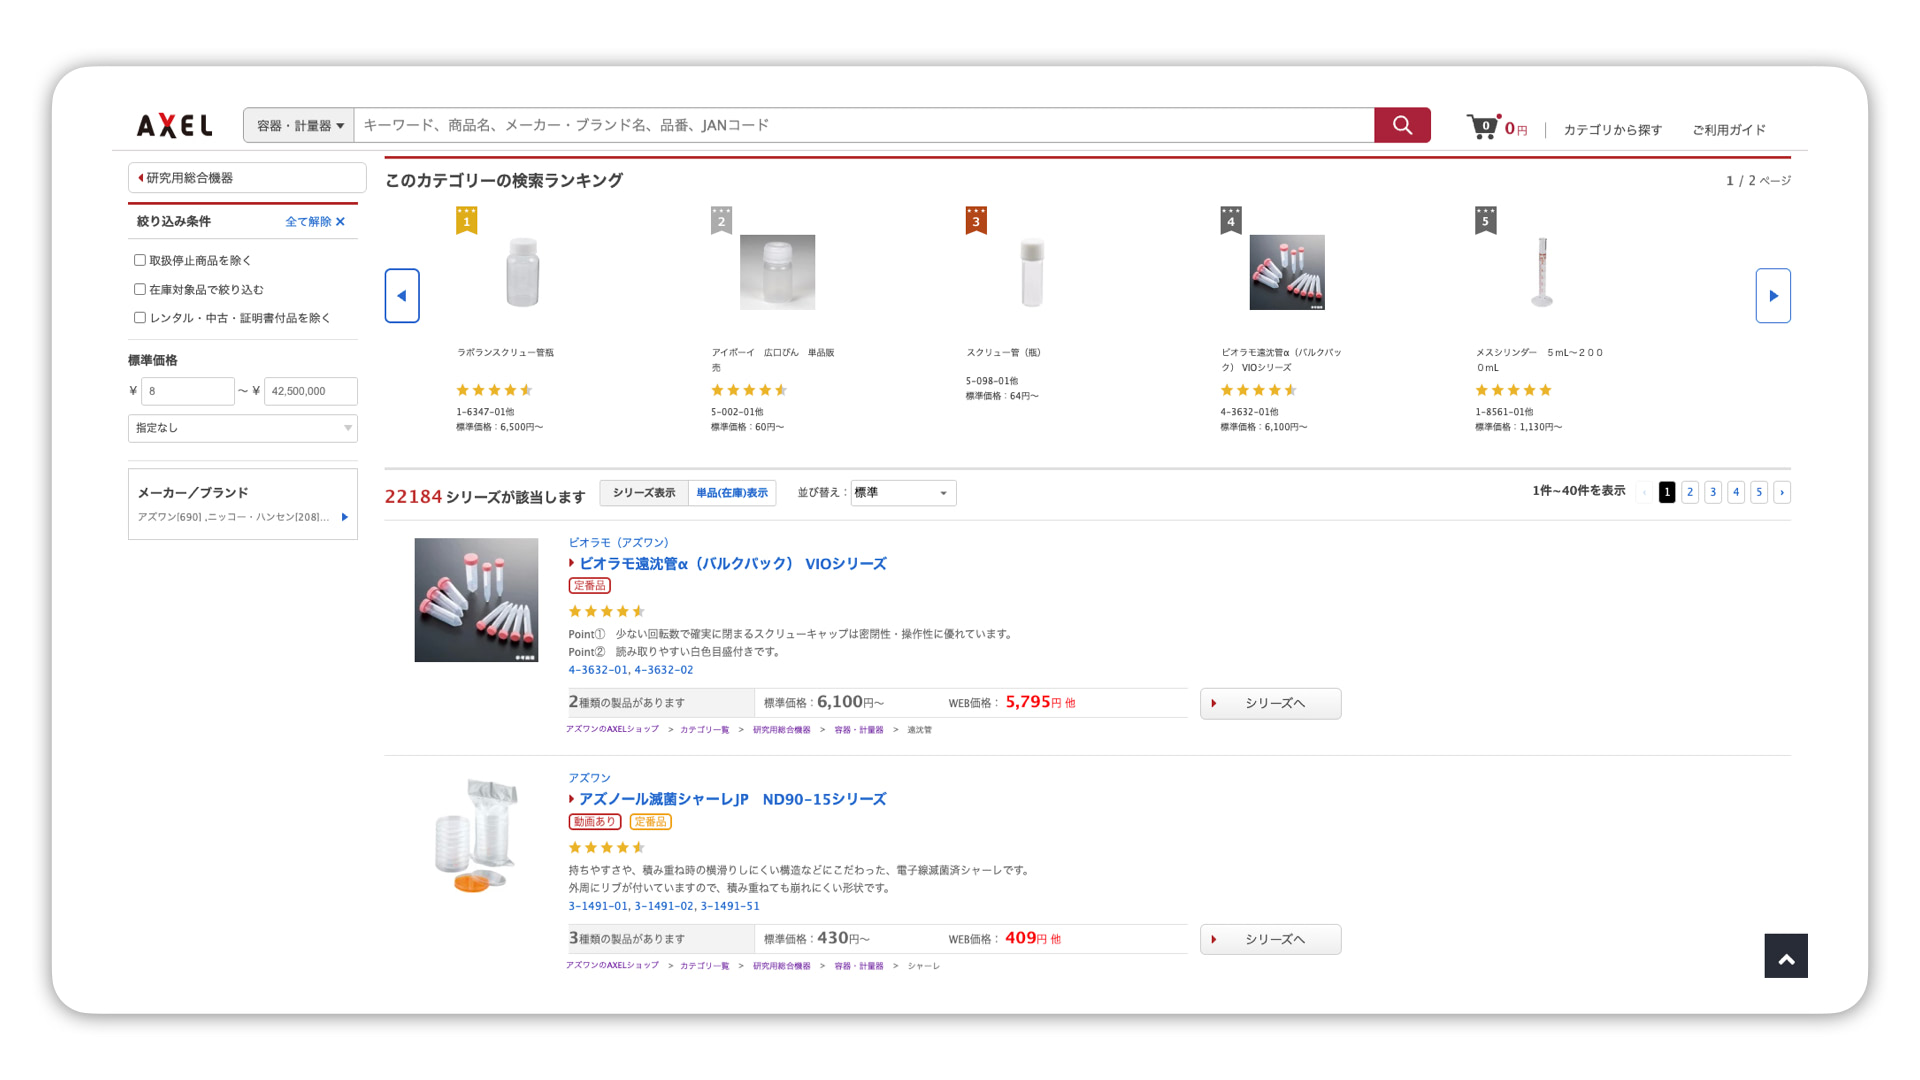Go to page 5

[x=1759, y=492]
